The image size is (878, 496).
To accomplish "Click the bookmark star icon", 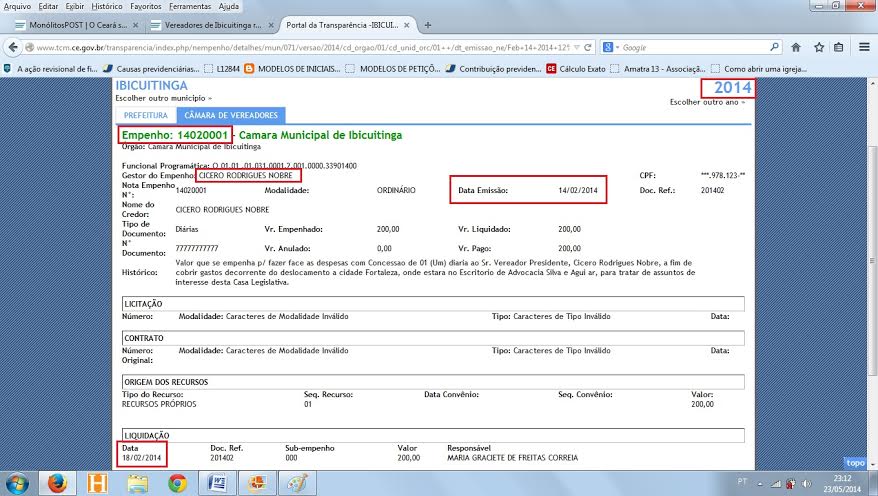I will (819, 47).
